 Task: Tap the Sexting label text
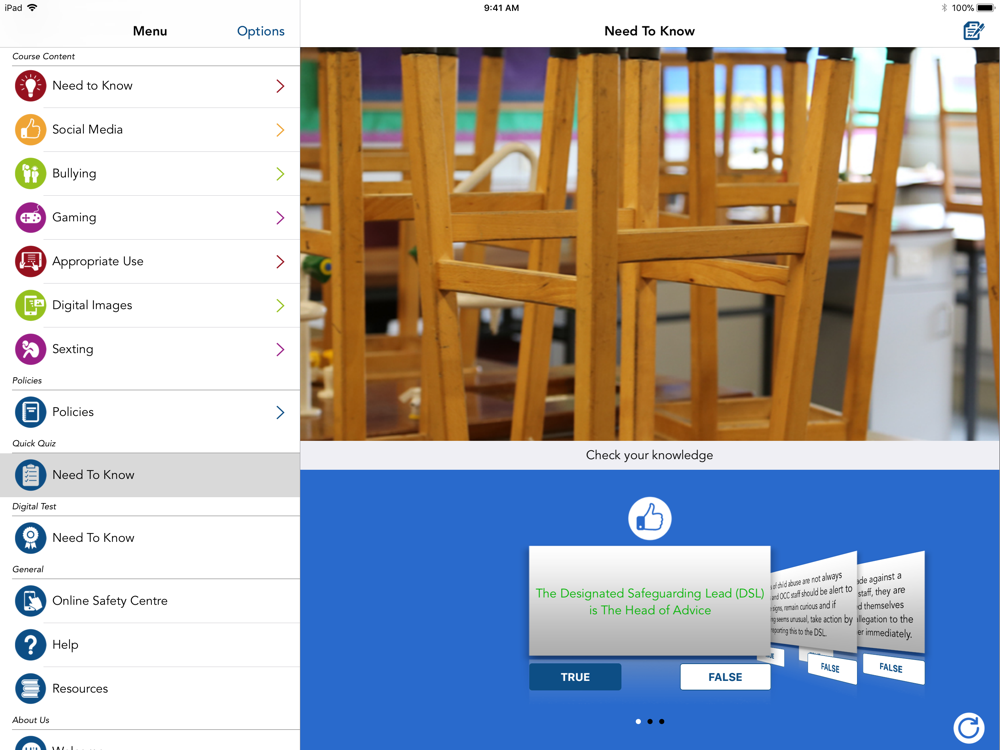tap(73, 349)
